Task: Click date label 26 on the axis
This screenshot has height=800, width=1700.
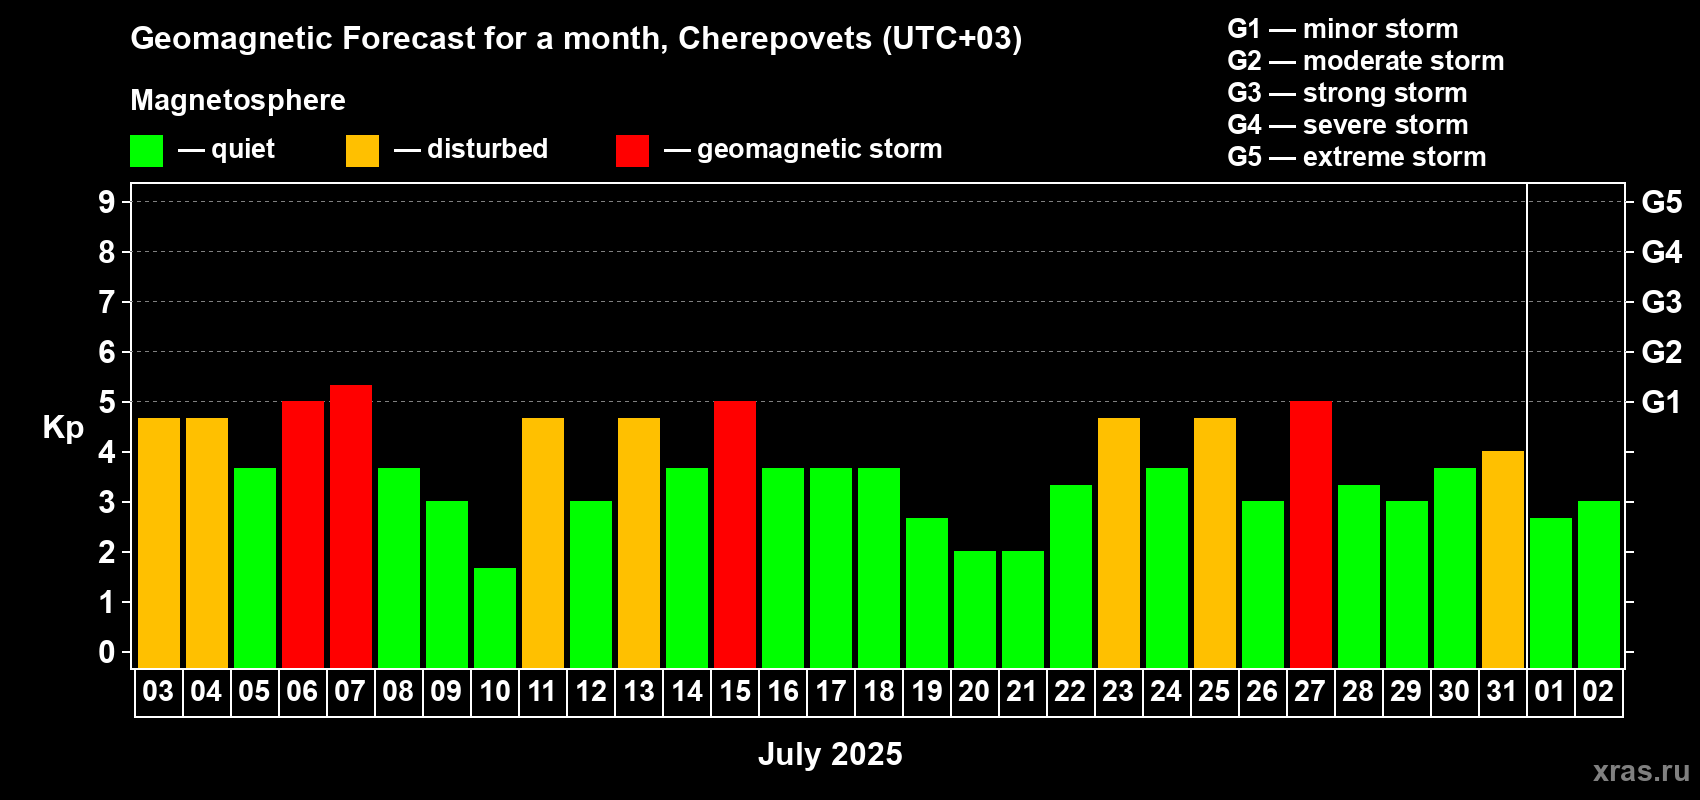Action: pyautogui.click(x=1262, y=691)
